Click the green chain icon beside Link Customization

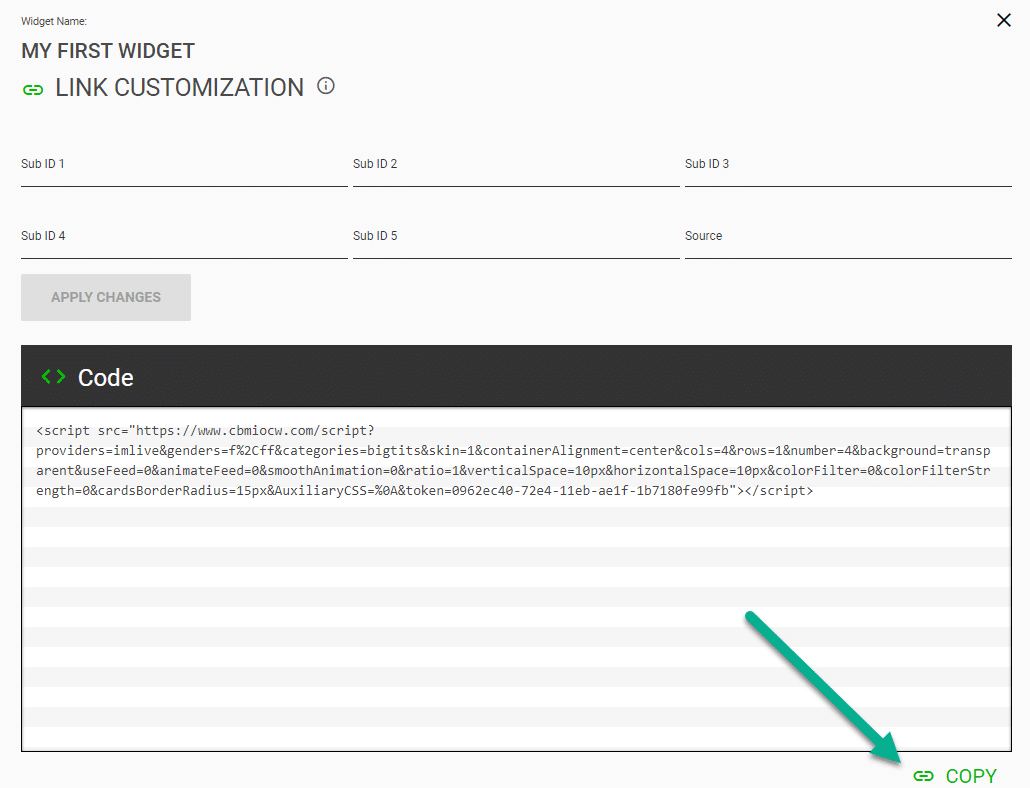pyautogui.click(x=33, y=90)
